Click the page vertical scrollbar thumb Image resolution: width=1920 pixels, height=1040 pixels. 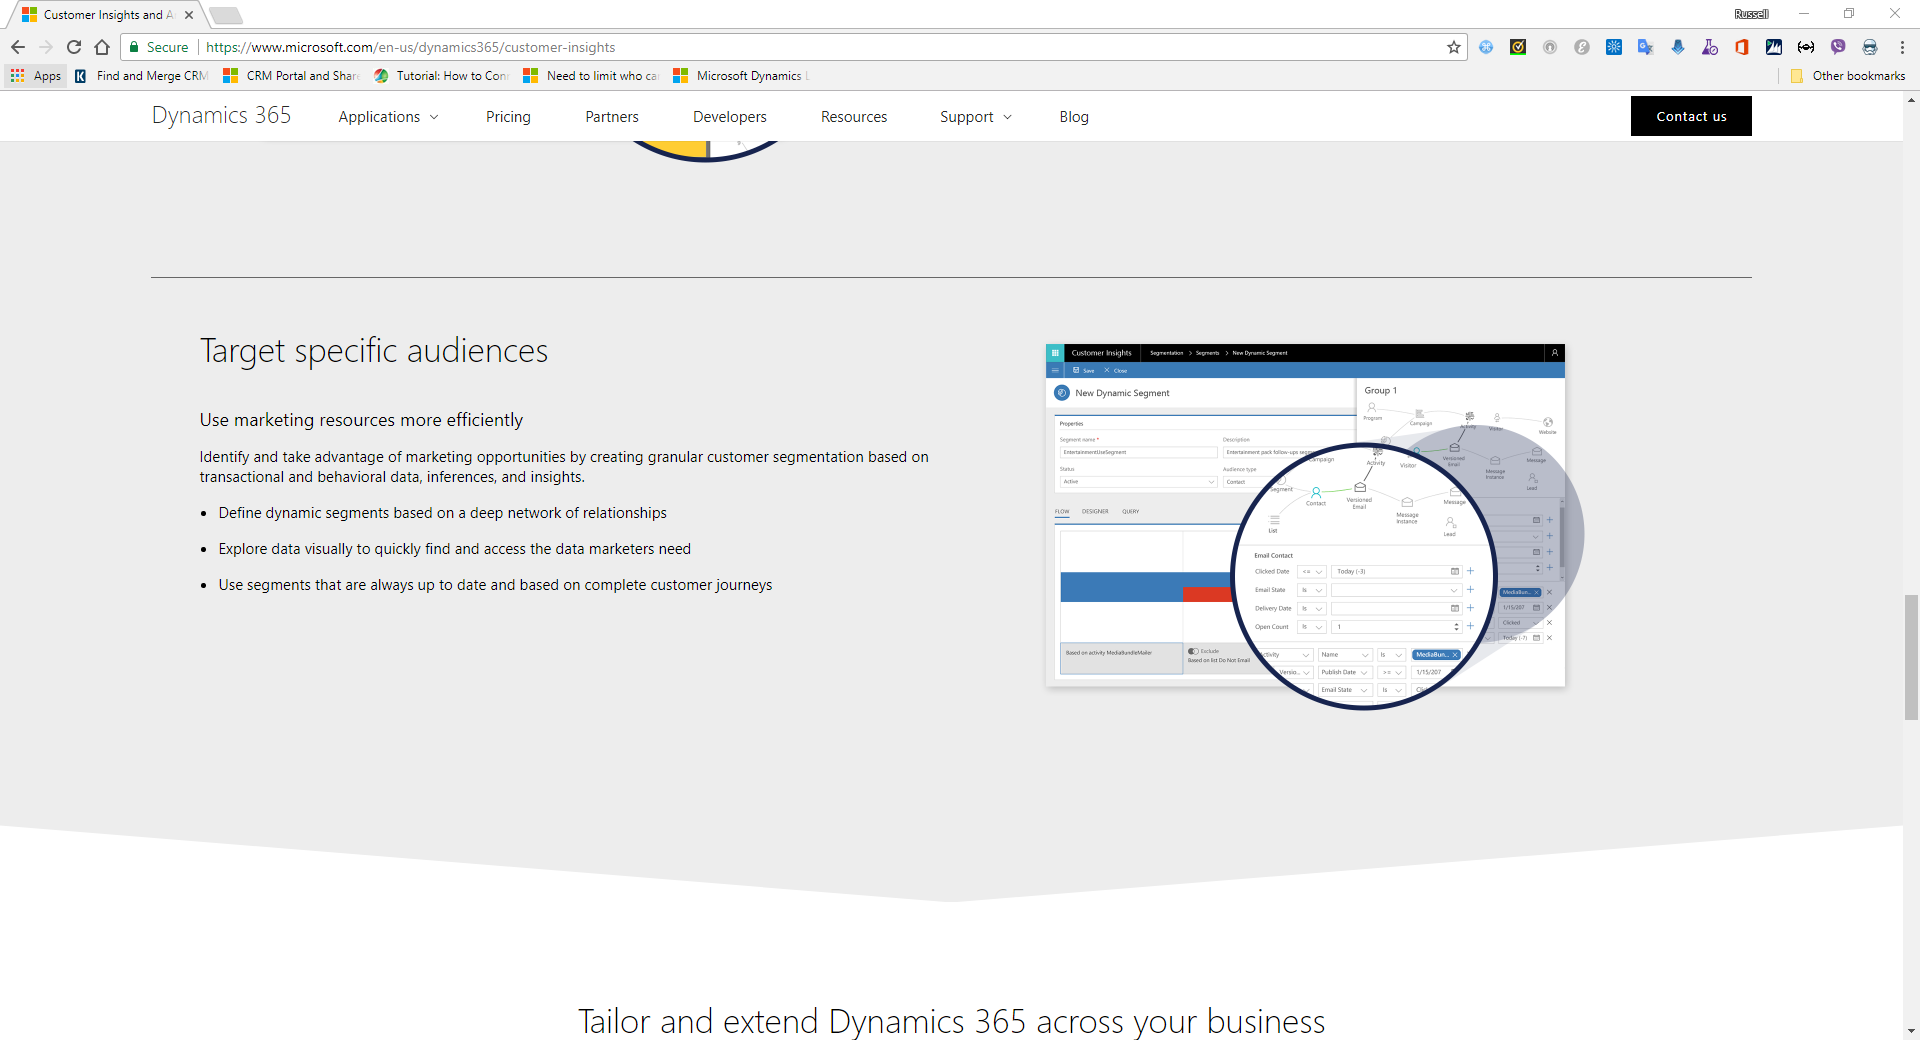pyautogui.click(x=1911, y=656)
